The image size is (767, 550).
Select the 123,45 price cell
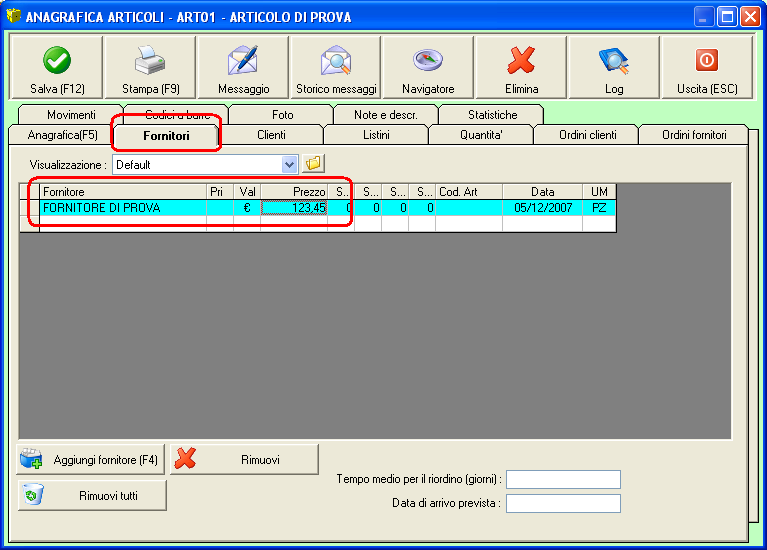(x=294, y=207)
